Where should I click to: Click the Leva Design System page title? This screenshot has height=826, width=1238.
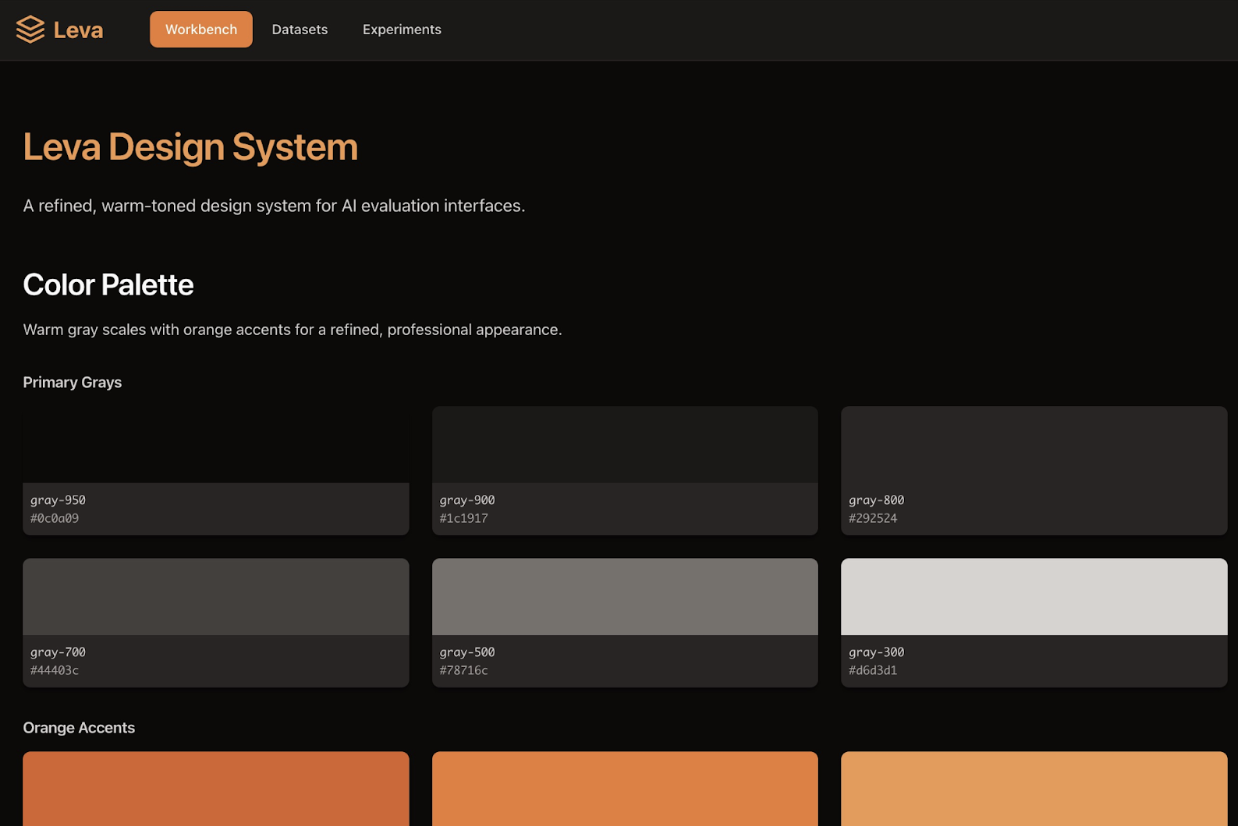point(190,147)
